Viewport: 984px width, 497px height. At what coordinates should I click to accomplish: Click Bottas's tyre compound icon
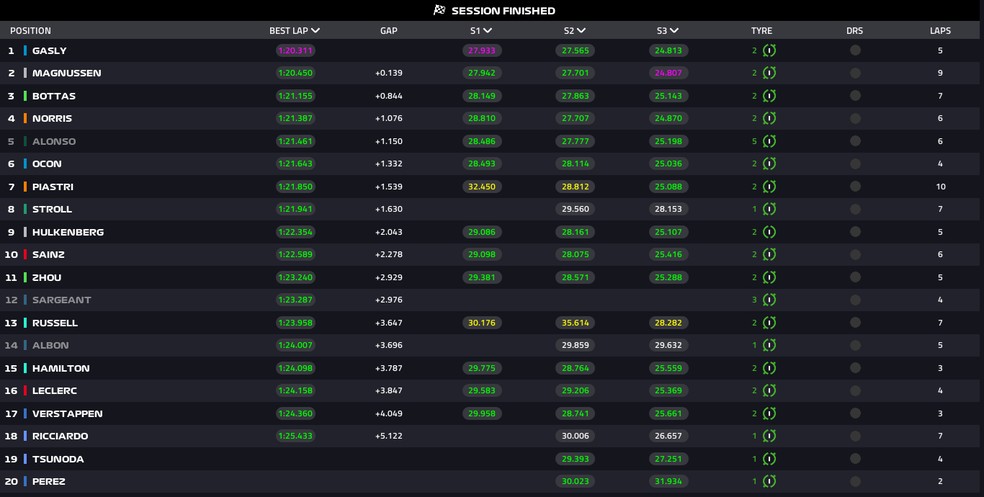pos(769,96)
